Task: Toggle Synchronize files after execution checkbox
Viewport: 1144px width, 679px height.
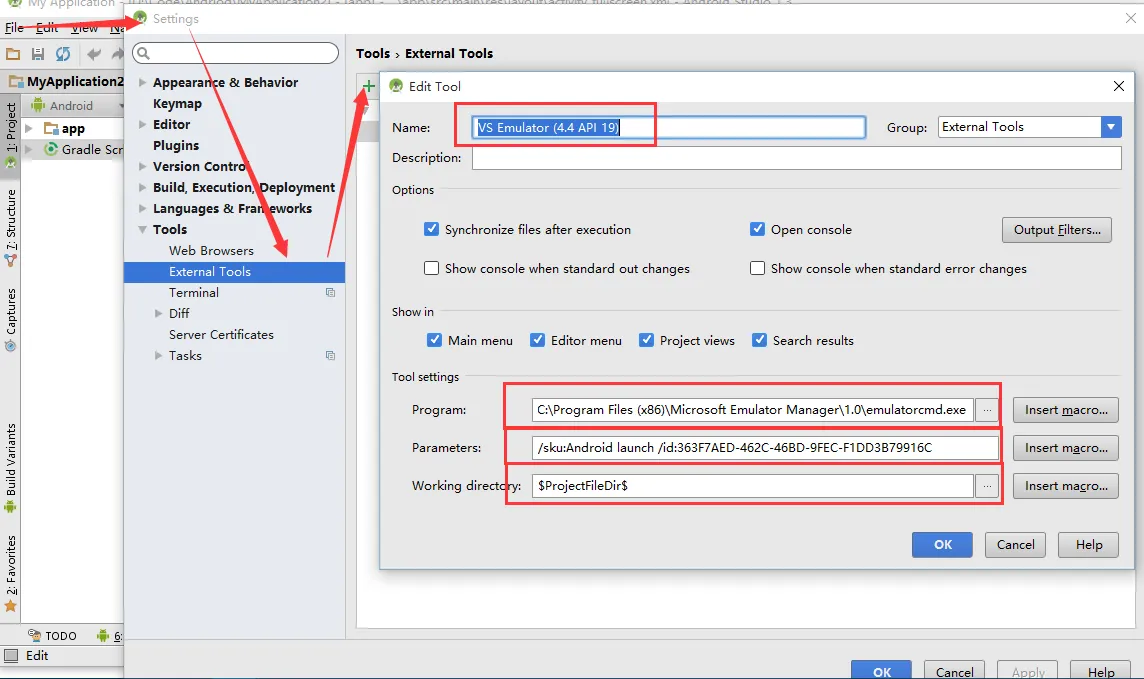Action: (x=431, y=229)
